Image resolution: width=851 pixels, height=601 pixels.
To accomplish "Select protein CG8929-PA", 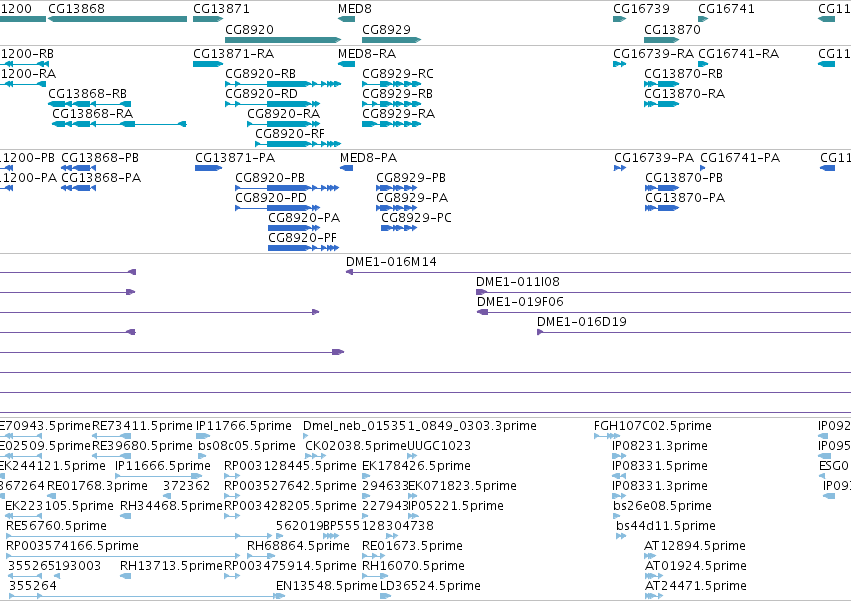I will tap(412, 198).
